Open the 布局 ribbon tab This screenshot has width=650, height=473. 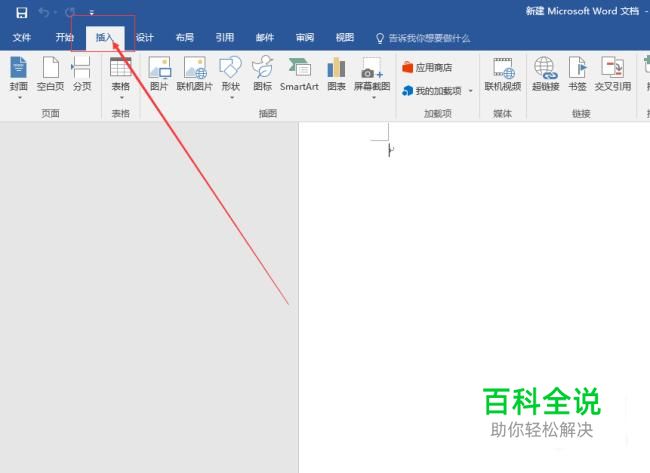click(x=185, y=38)
